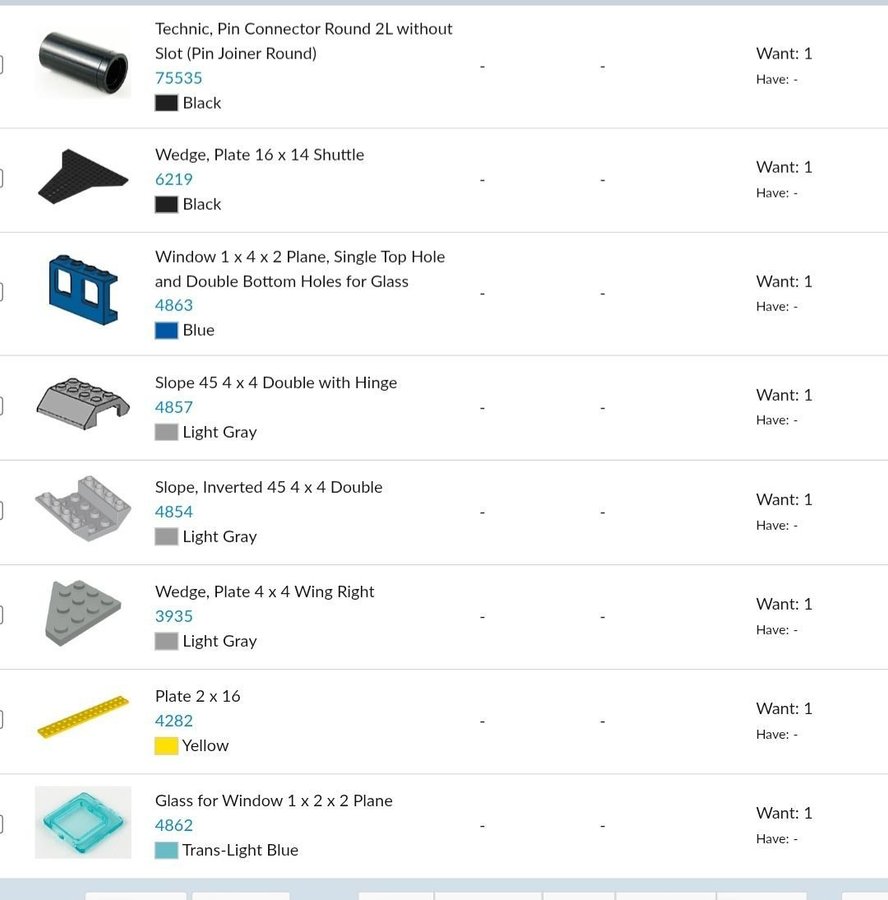Select the checkbox beside the blue Window row
Viewport: 888px width, 900px height.
[x=1, y=292]
